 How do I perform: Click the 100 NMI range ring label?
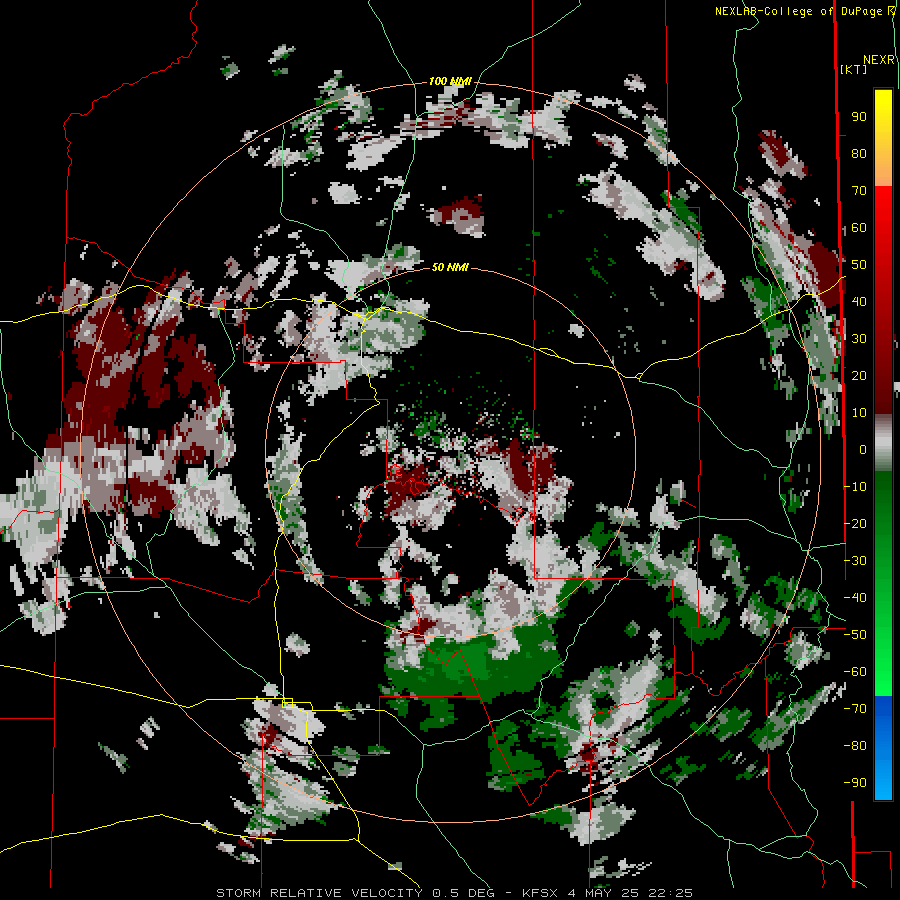(450, 81)
